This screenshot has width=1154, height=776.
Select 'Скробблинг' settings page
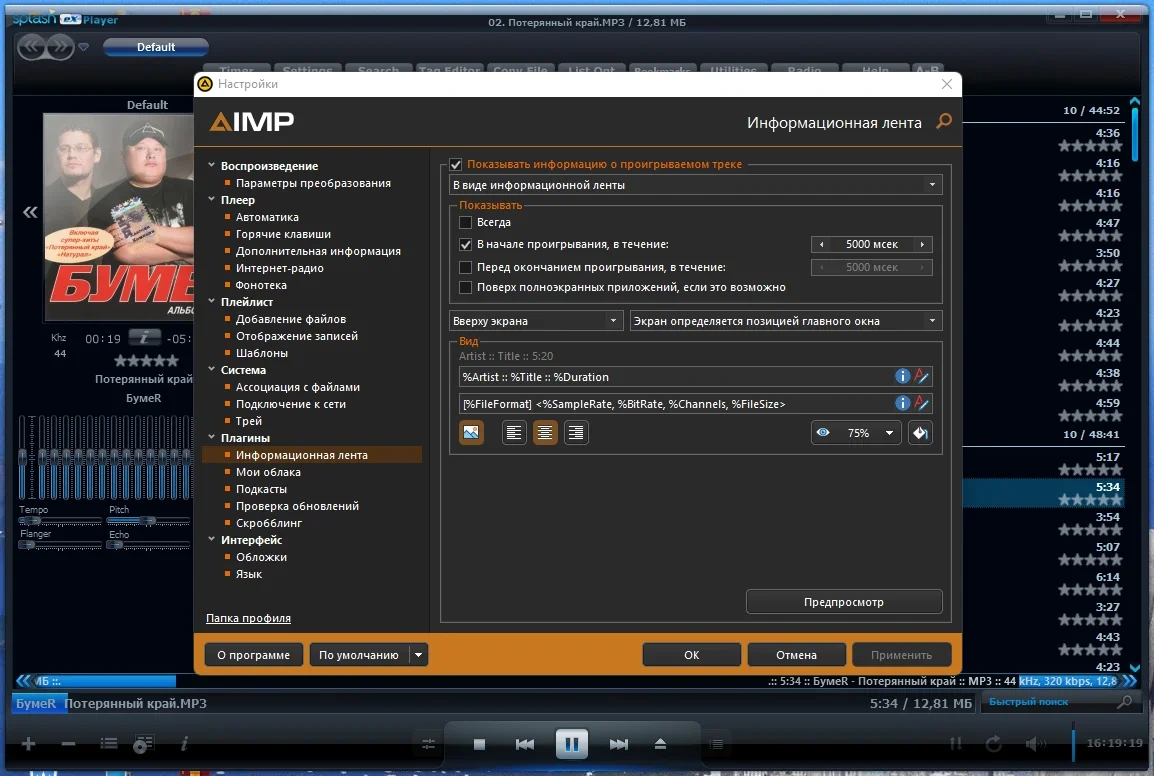(269, 523)
